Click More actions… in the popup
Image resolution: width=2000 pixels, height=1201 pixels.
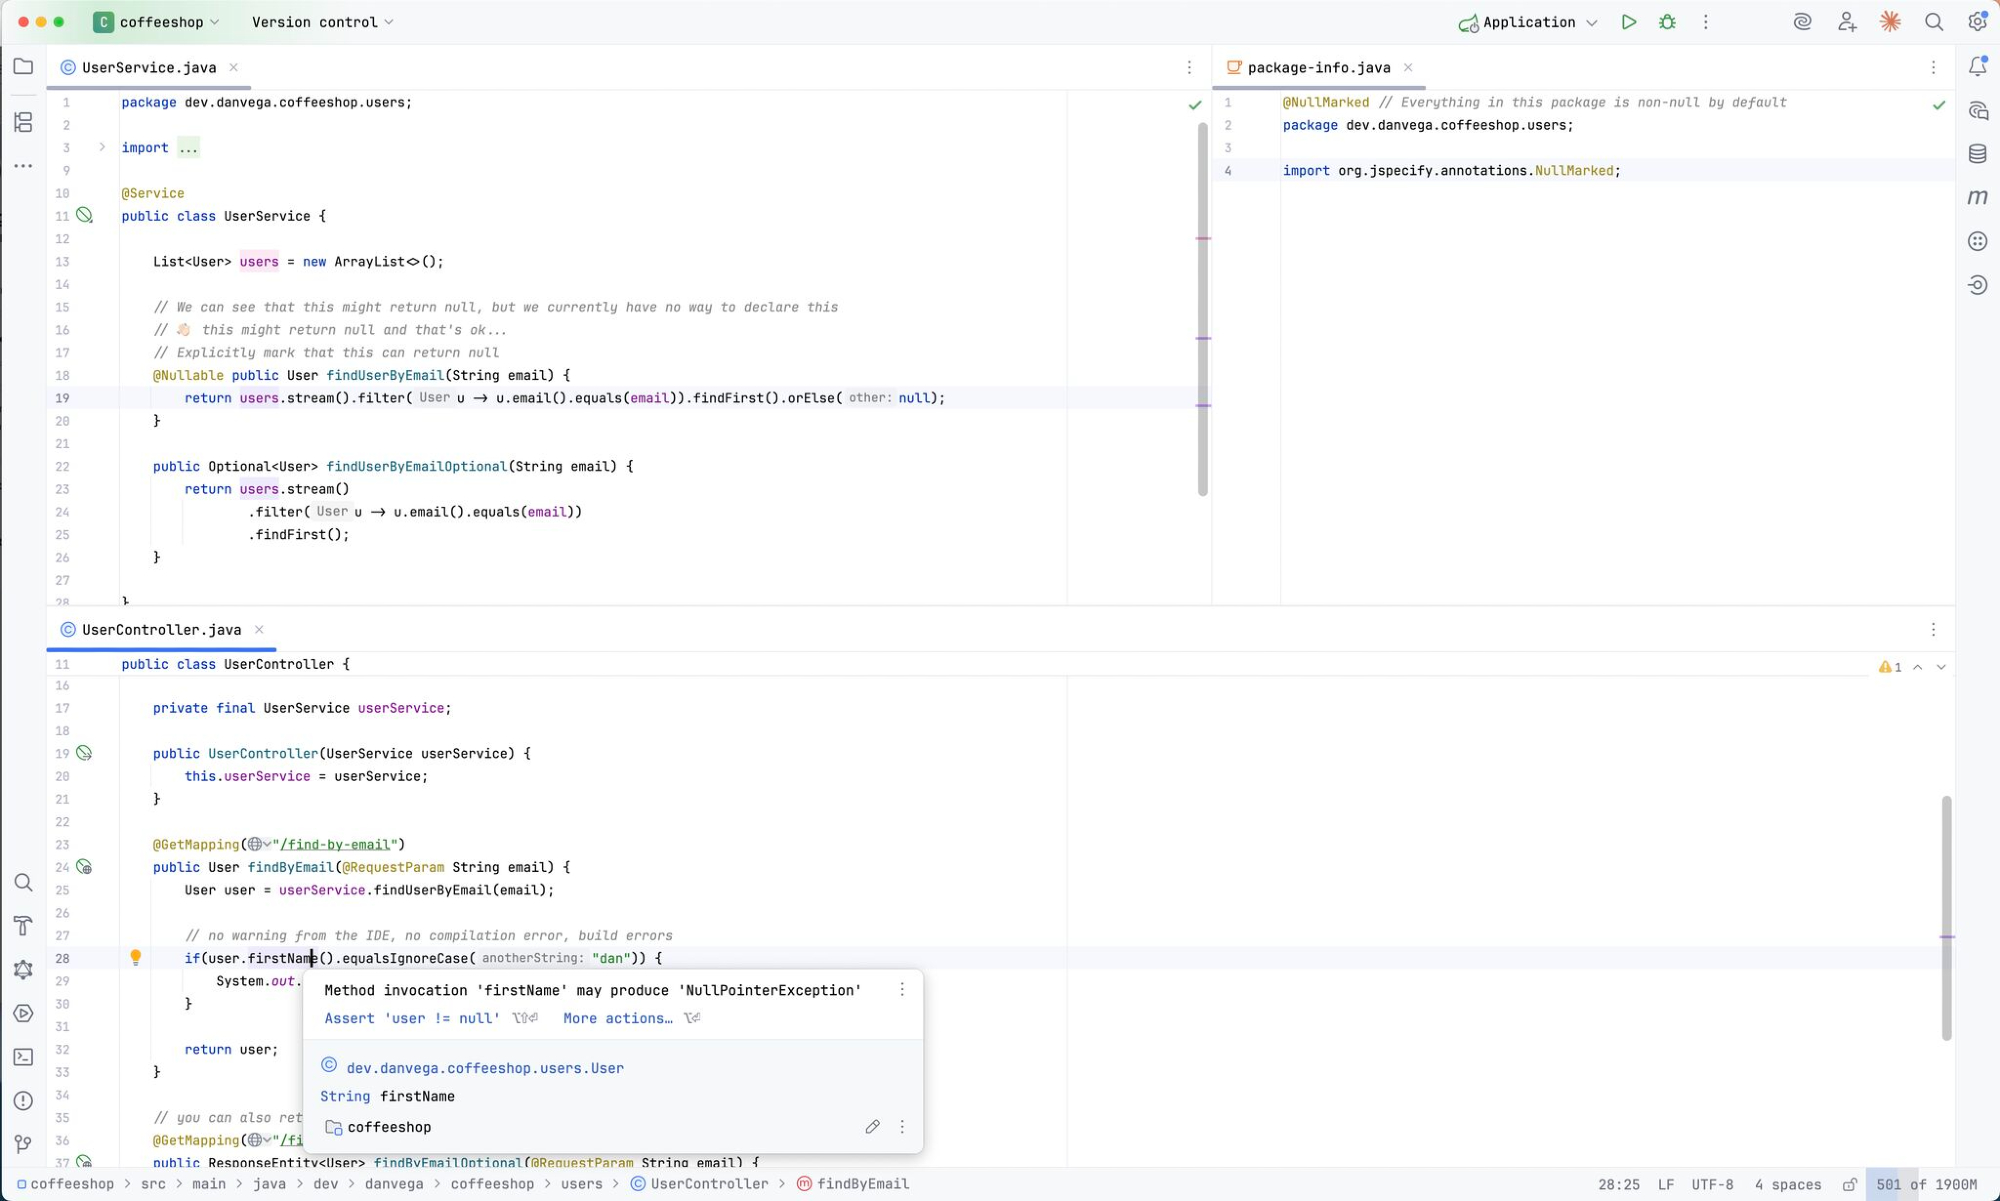[x=617, y=1018]
